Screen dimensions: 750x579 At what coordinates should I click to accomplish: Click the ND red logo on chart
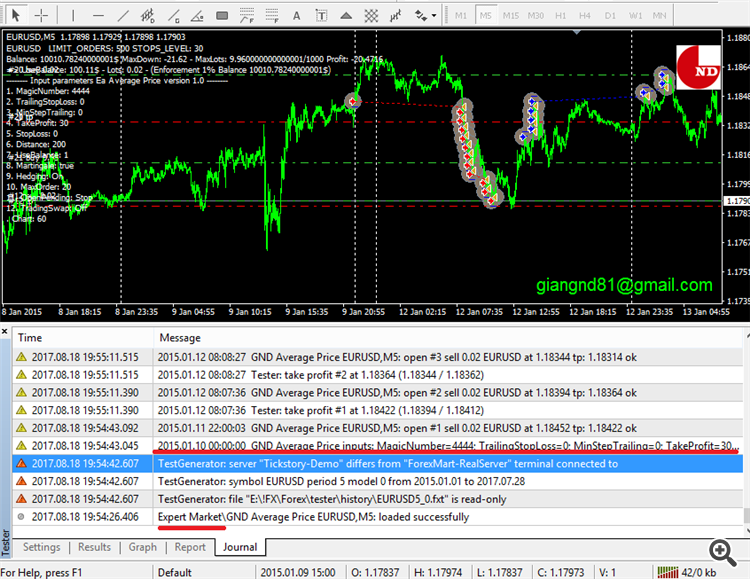pos(698,67)
